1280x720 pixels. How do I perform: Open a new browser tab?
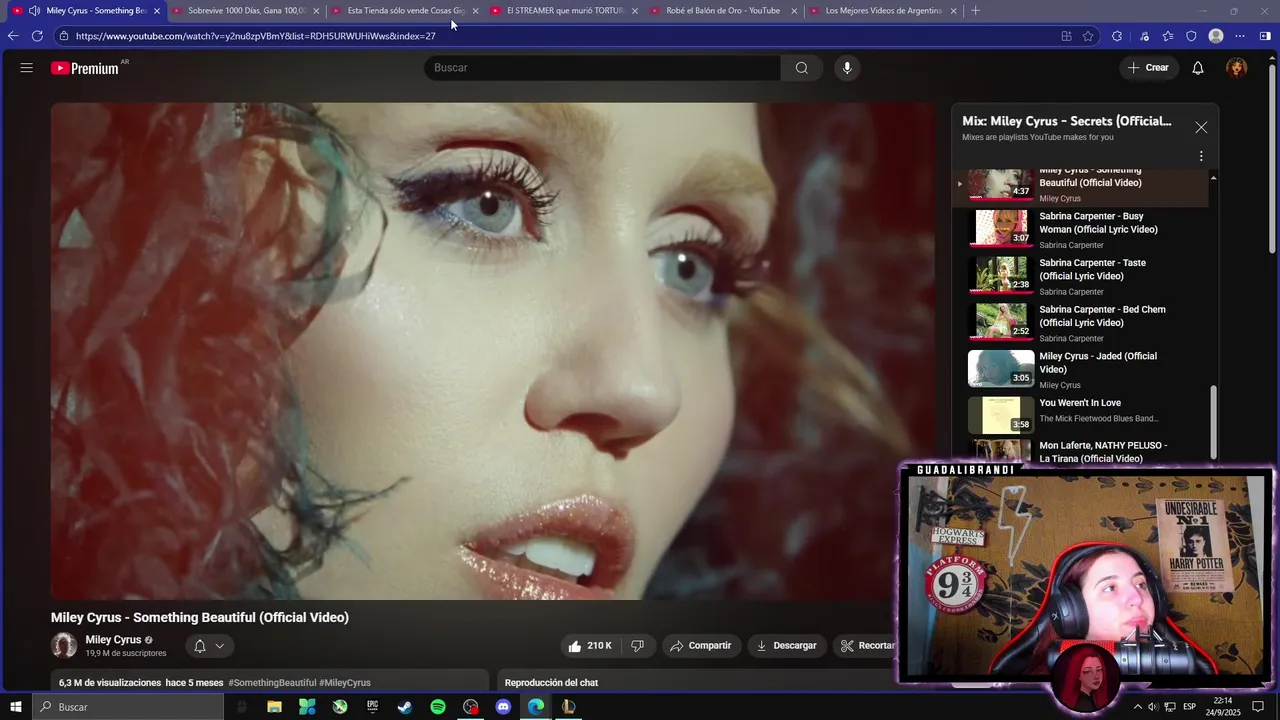click(x=975, y=11)
